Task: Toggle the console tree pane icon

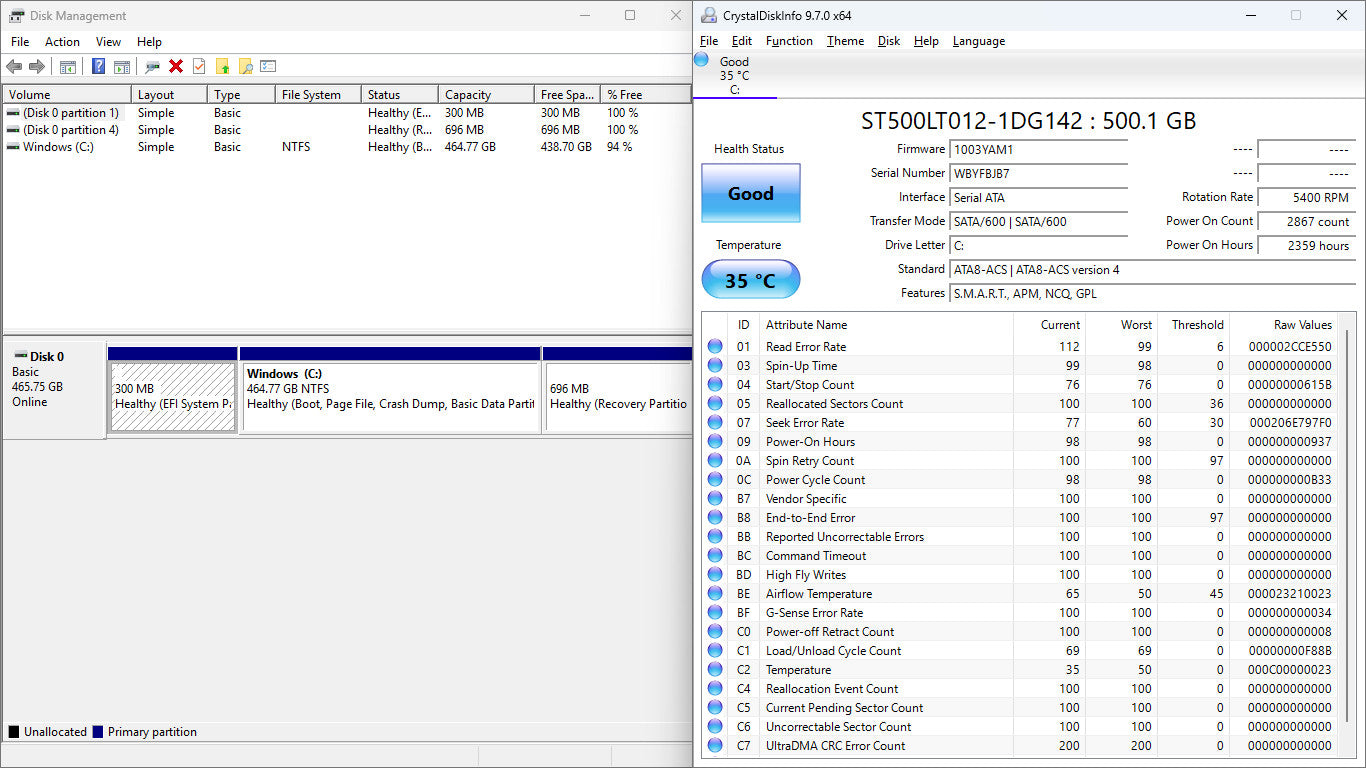Action: tap(68, 67)
